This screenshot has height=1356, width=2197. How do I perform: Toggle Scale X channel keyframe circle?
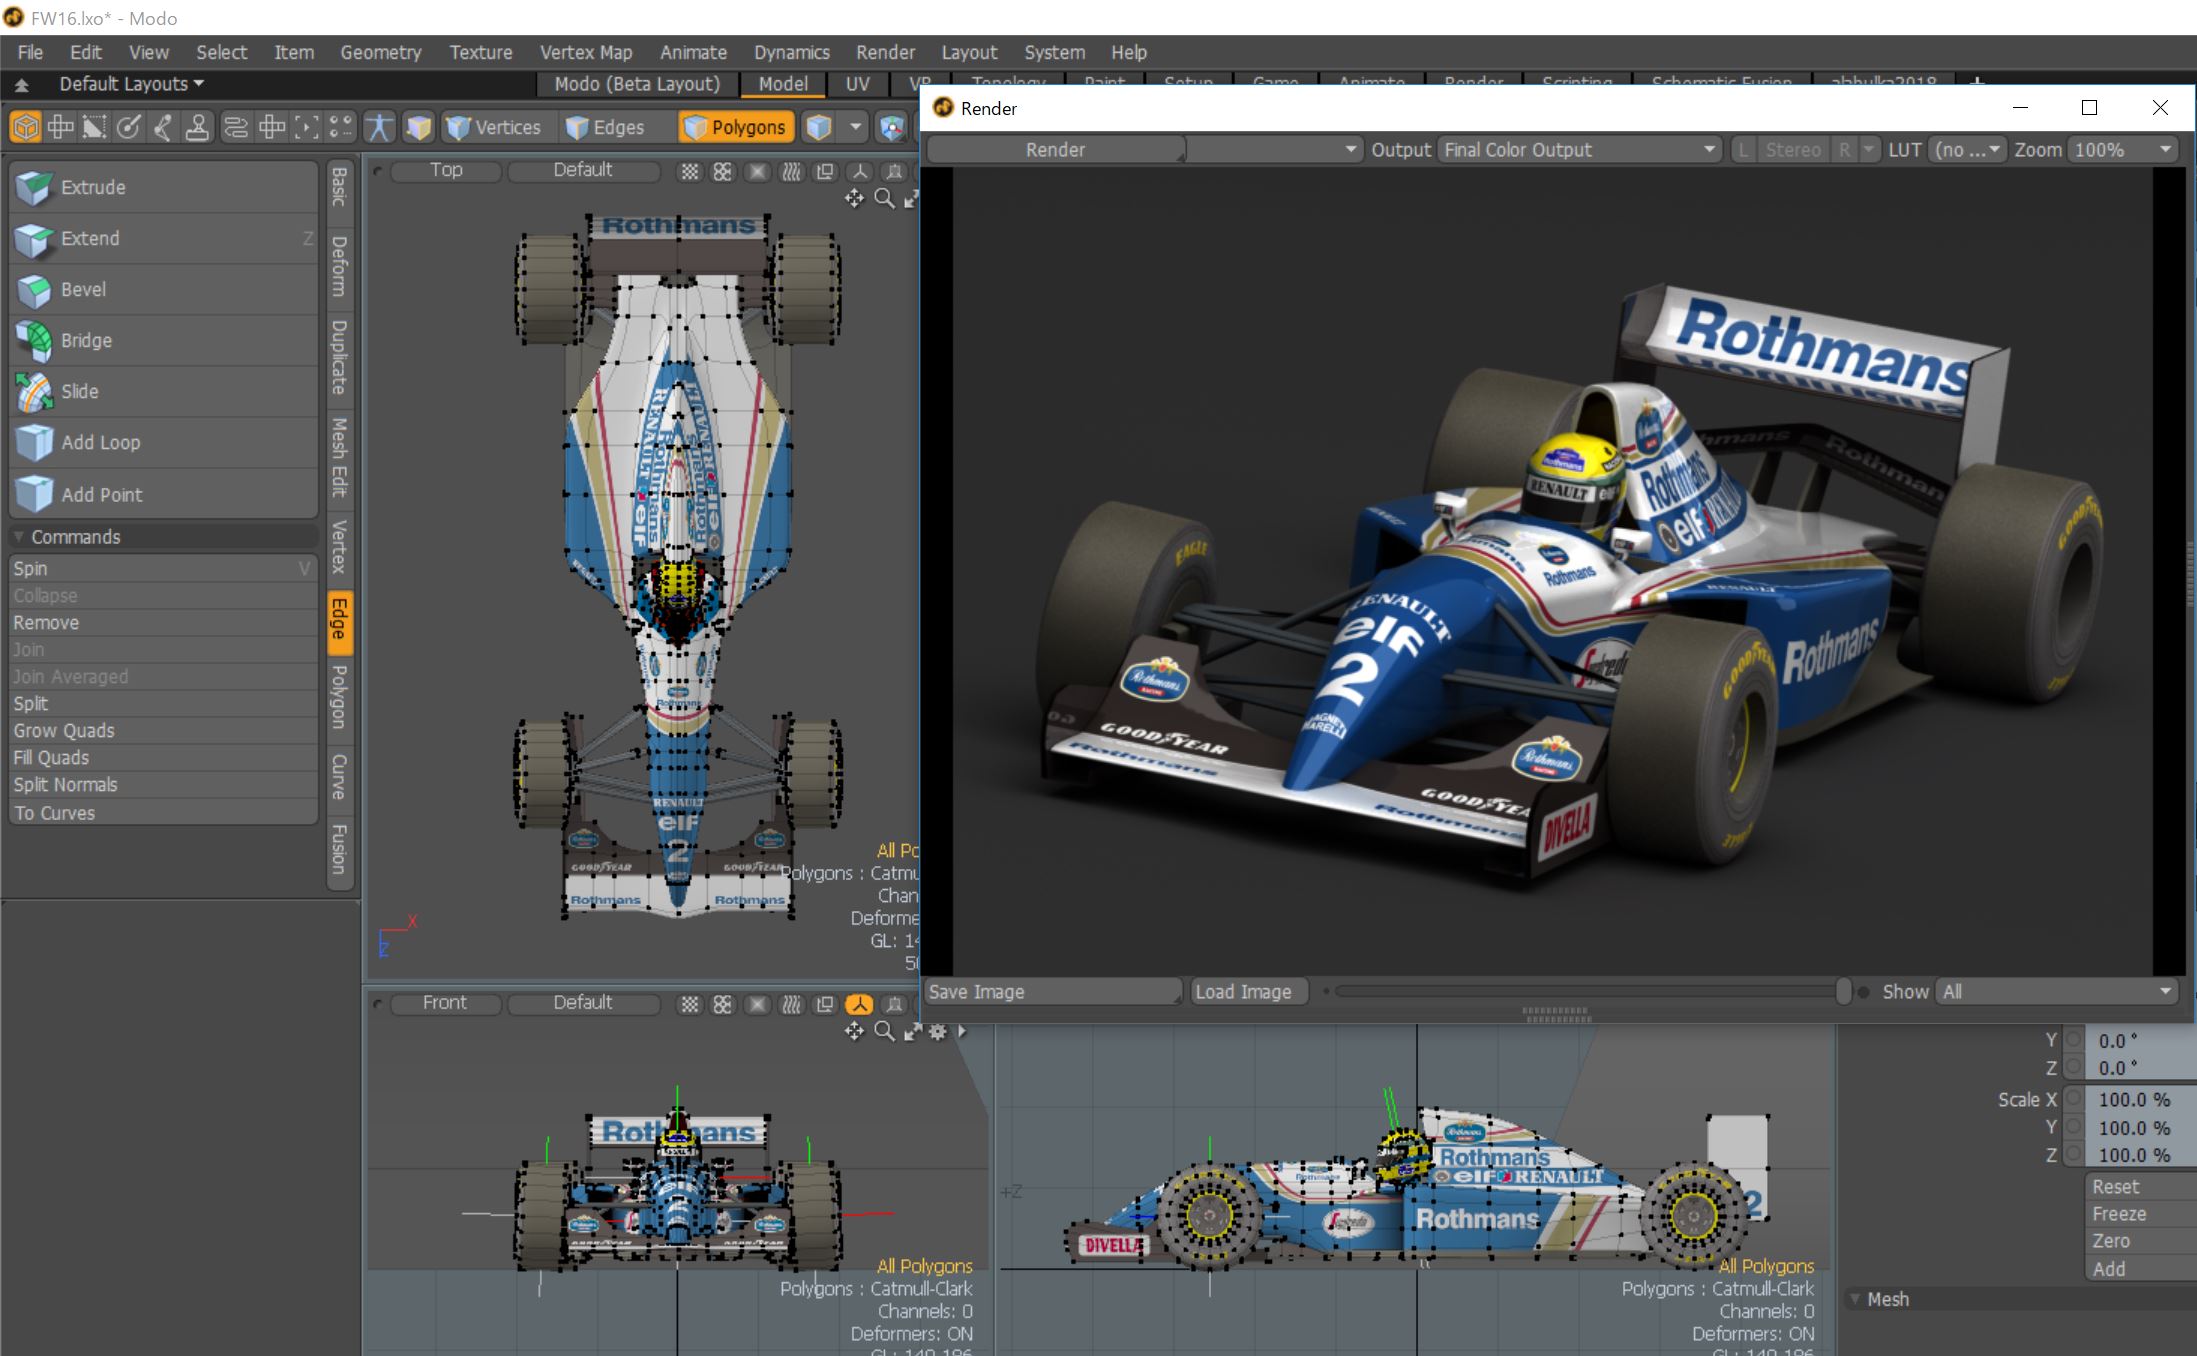click(2074, 1100)
